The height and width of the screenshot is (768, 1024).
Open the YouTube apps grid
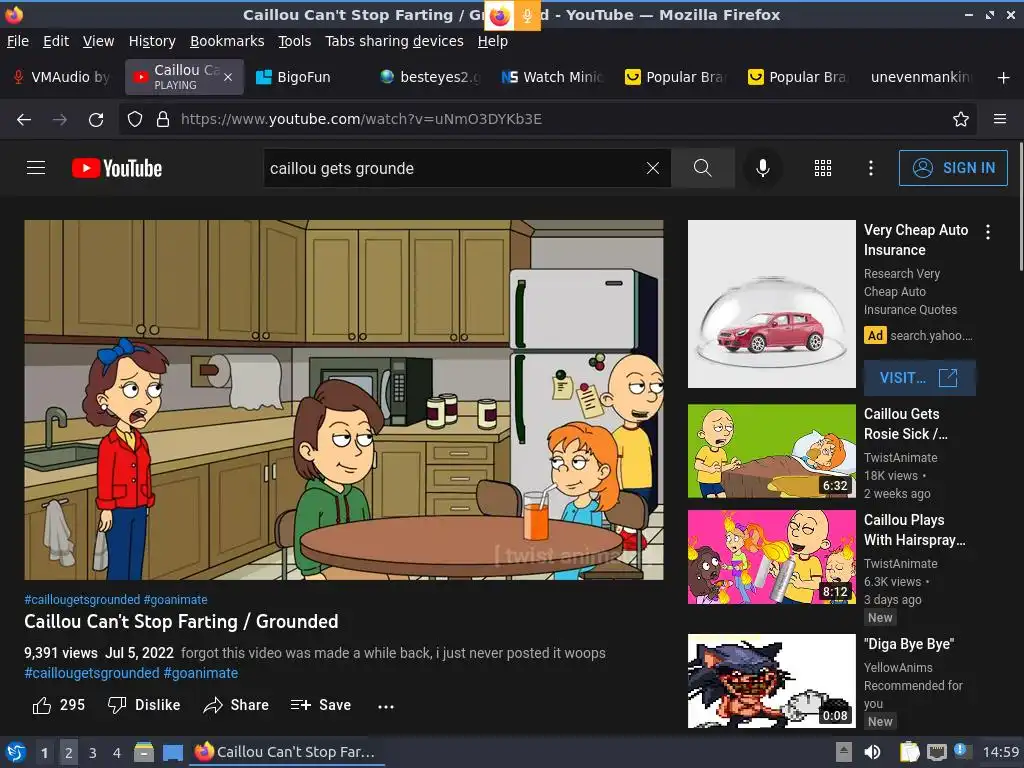tap(823, 168)
